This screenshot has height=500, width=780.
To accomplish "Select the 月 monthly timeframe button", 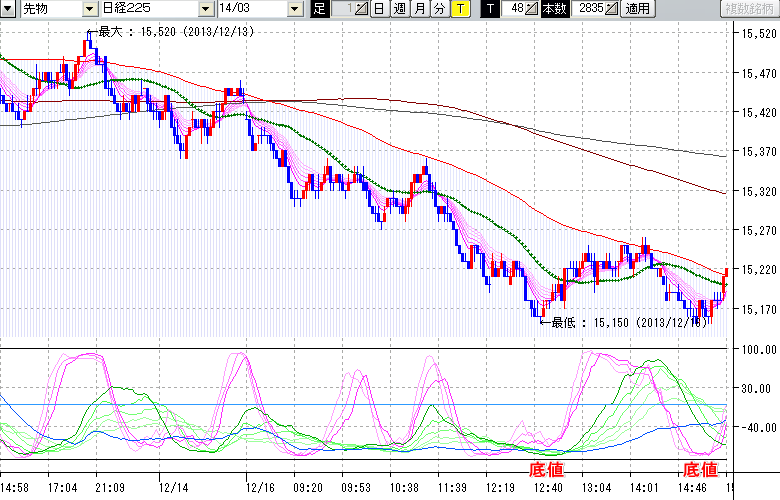I will click(419, 9).
